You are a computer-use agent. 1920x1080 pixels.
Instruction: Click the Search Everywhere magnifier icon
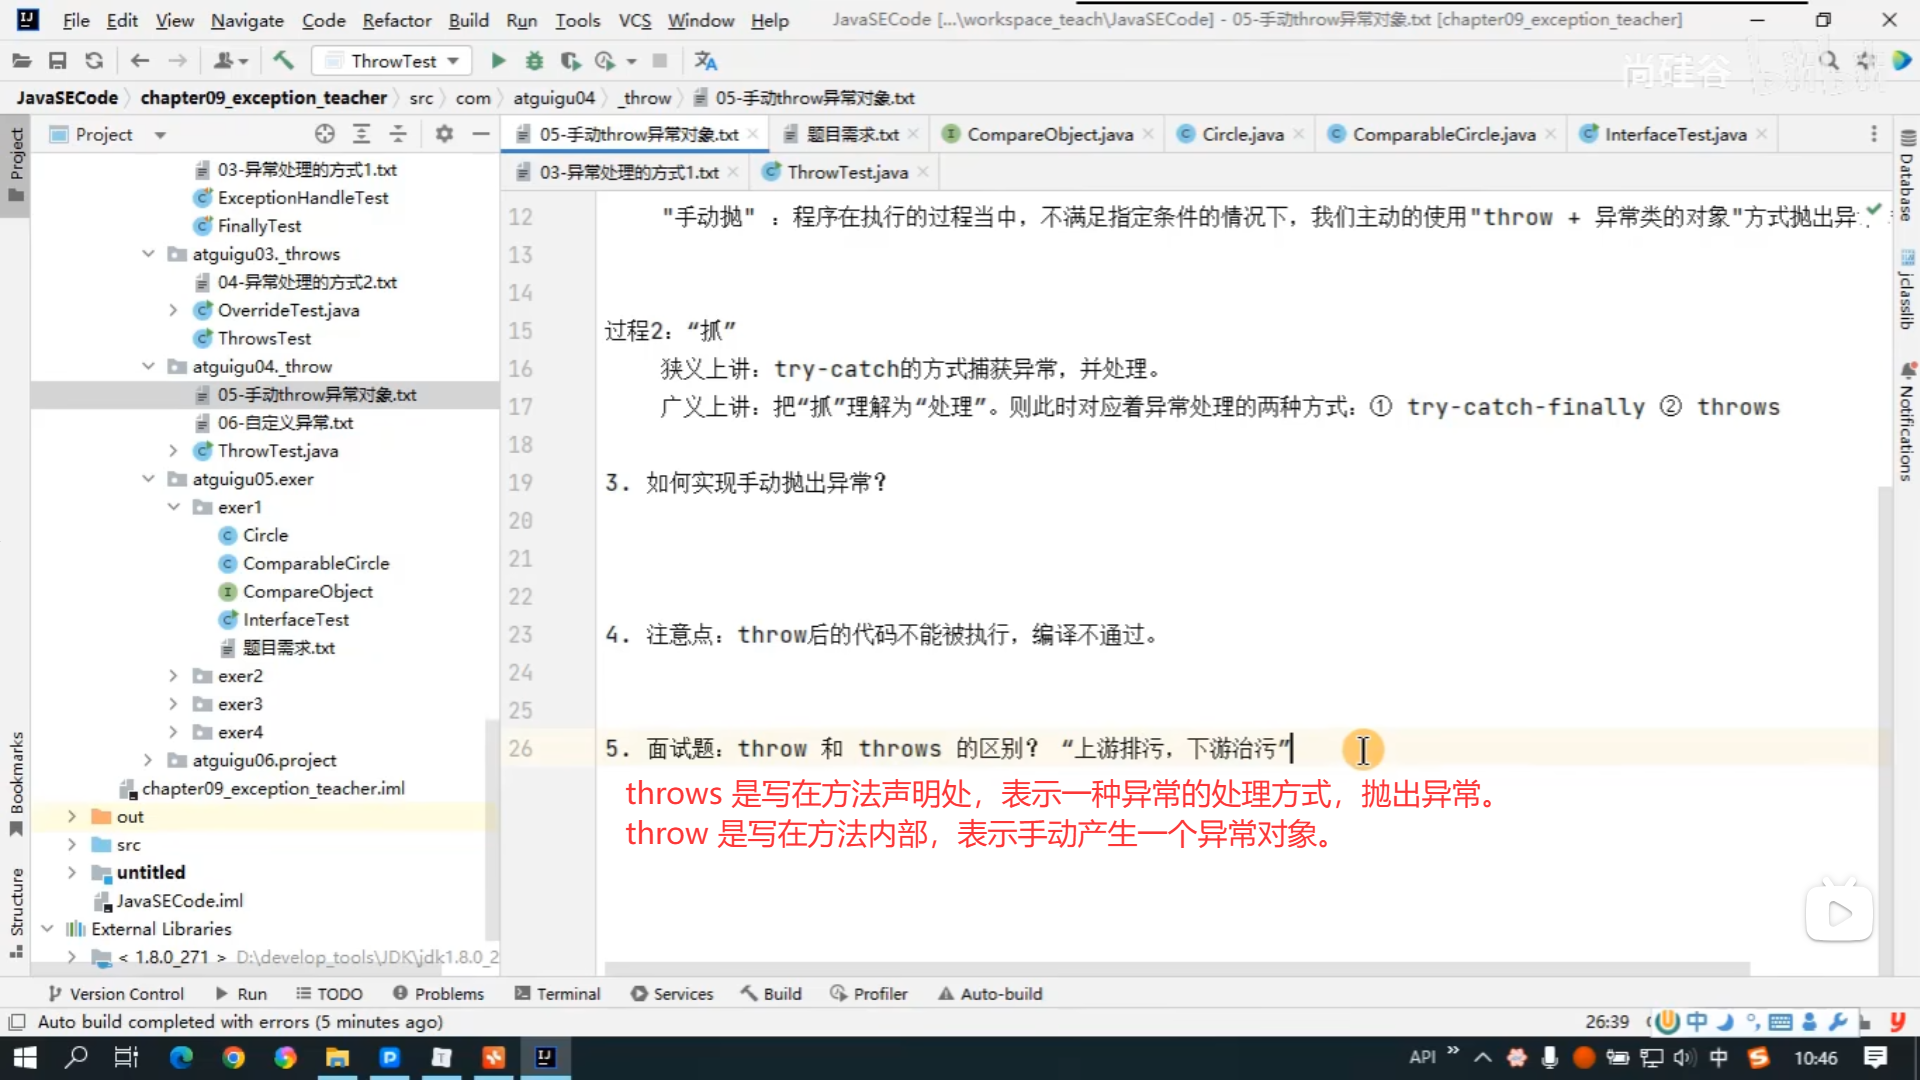pyautogui.click(x=1828, y=61)
